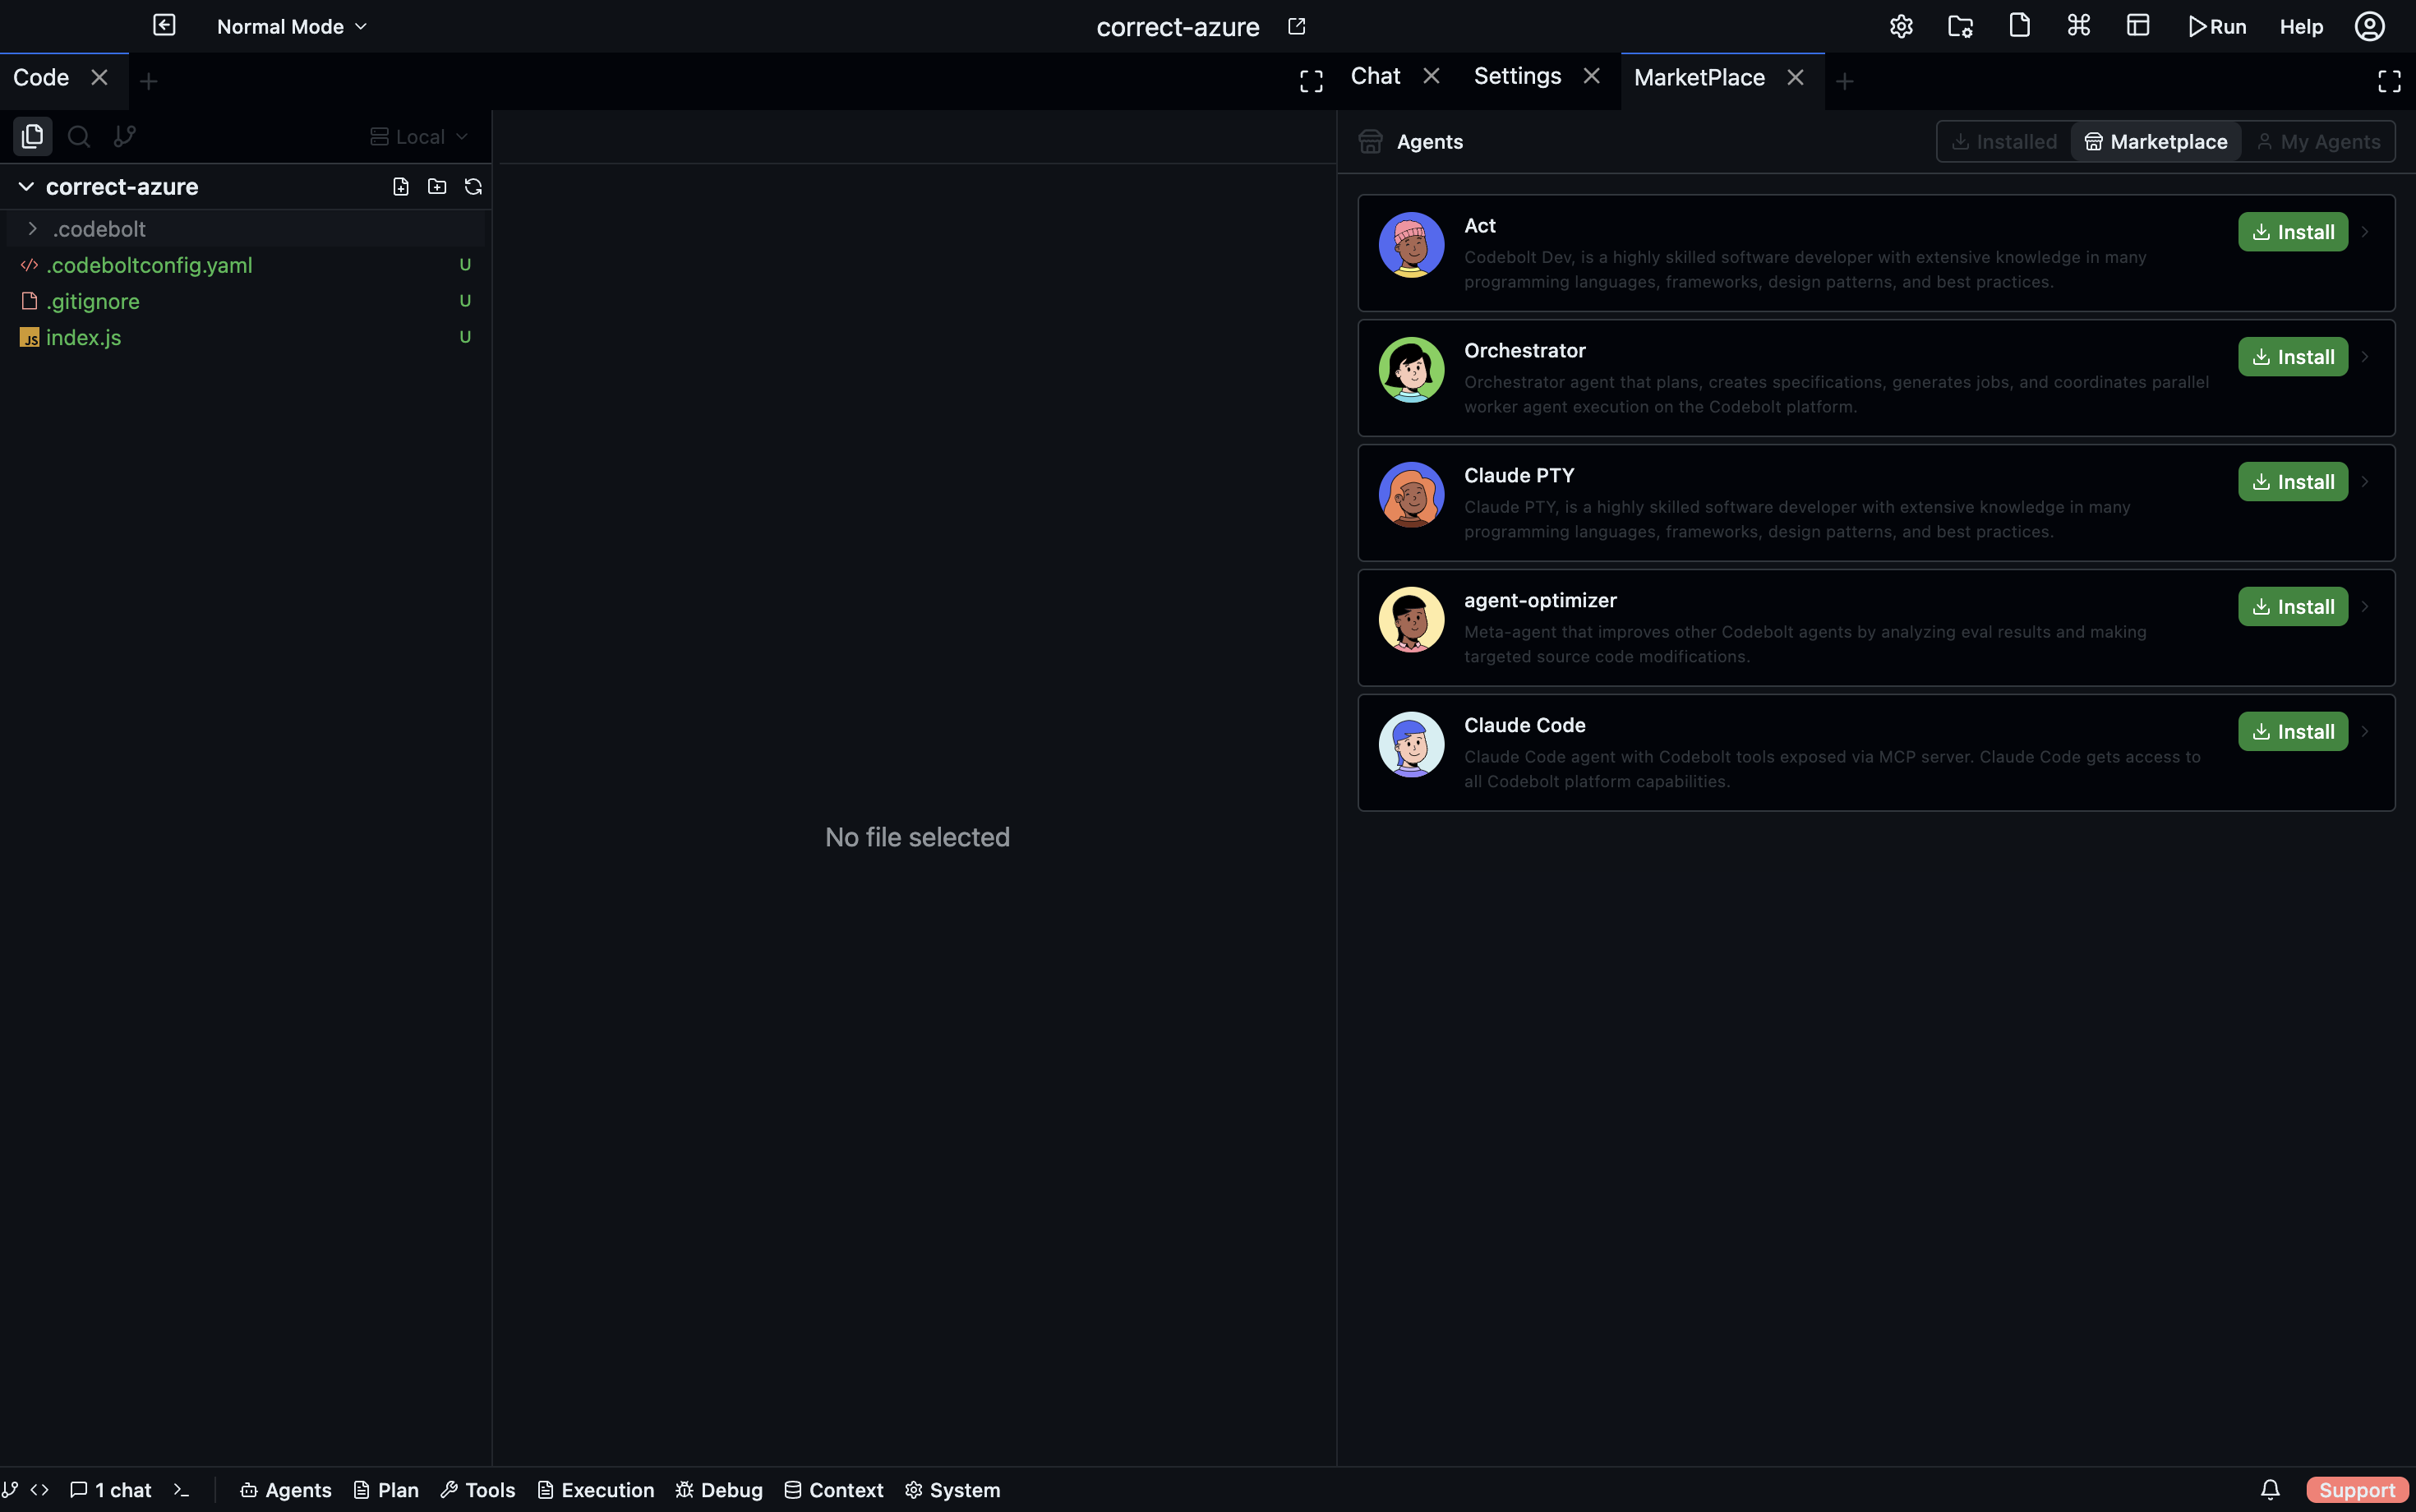2416x1512 pixels.
Task: Open the Local environment dropdown
Action: (420, 137)
